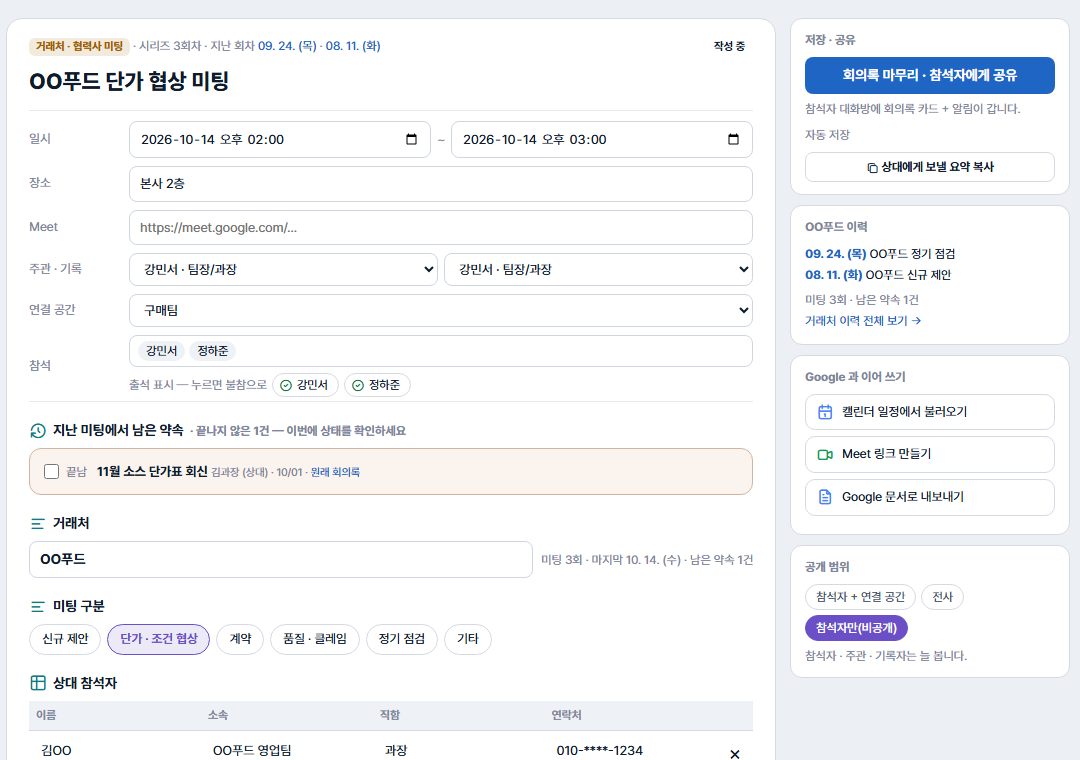Viewport: 1080px width, 760px height.
Task: Click start datetime field 오후 02:00
Action: [280, 139]
